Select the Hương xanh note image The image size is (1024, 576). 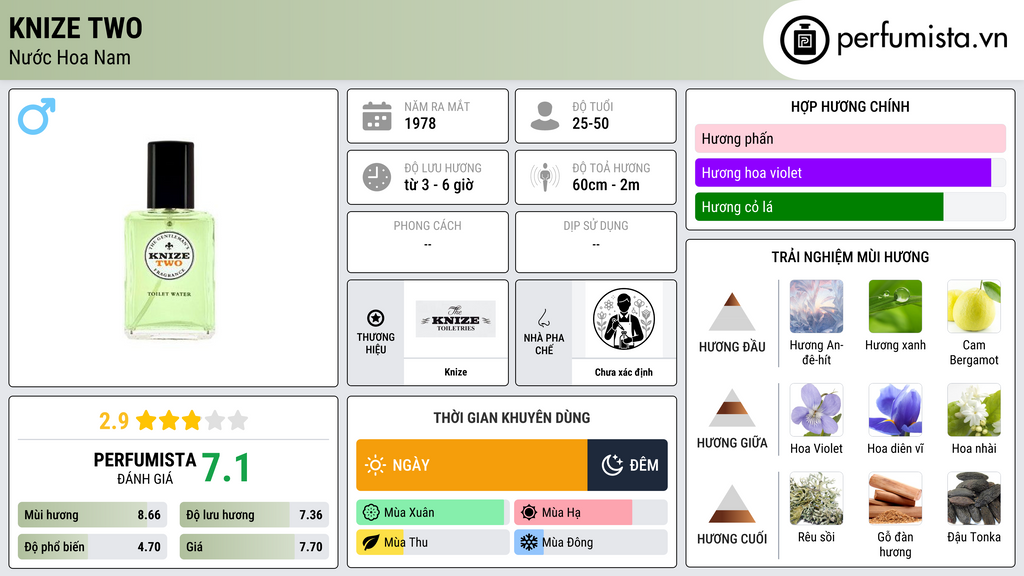895,306
